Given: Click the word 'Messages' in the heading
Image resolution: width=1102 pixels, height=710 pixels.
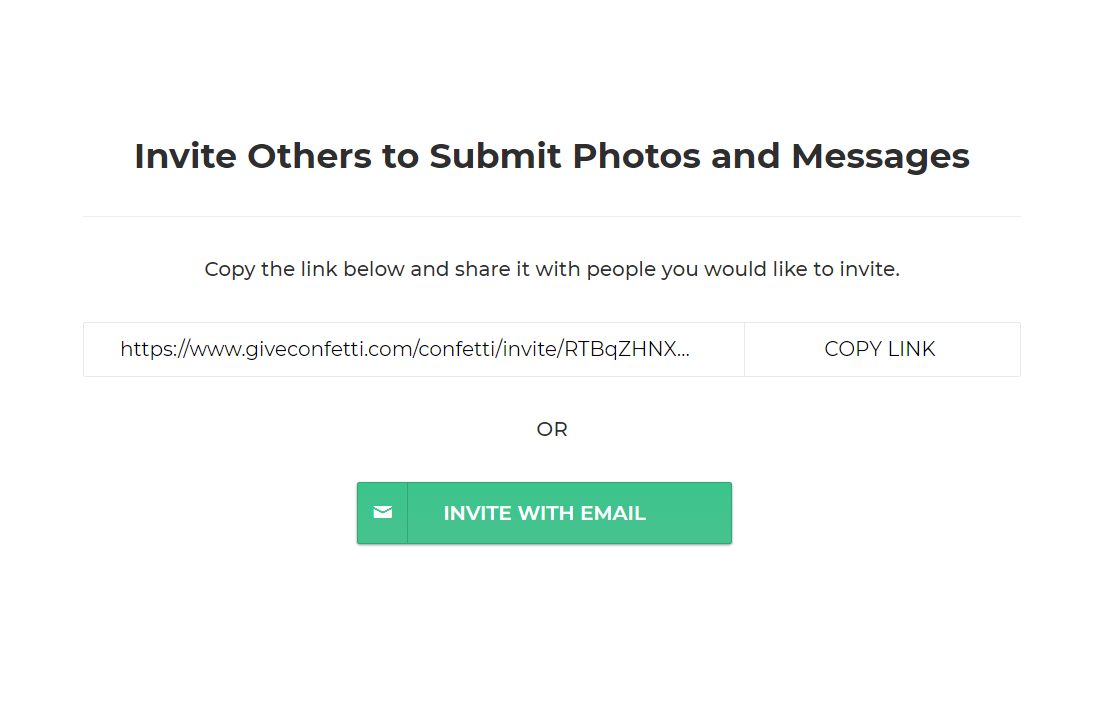Looking at the screenshot, I should (x=880, y=156).
